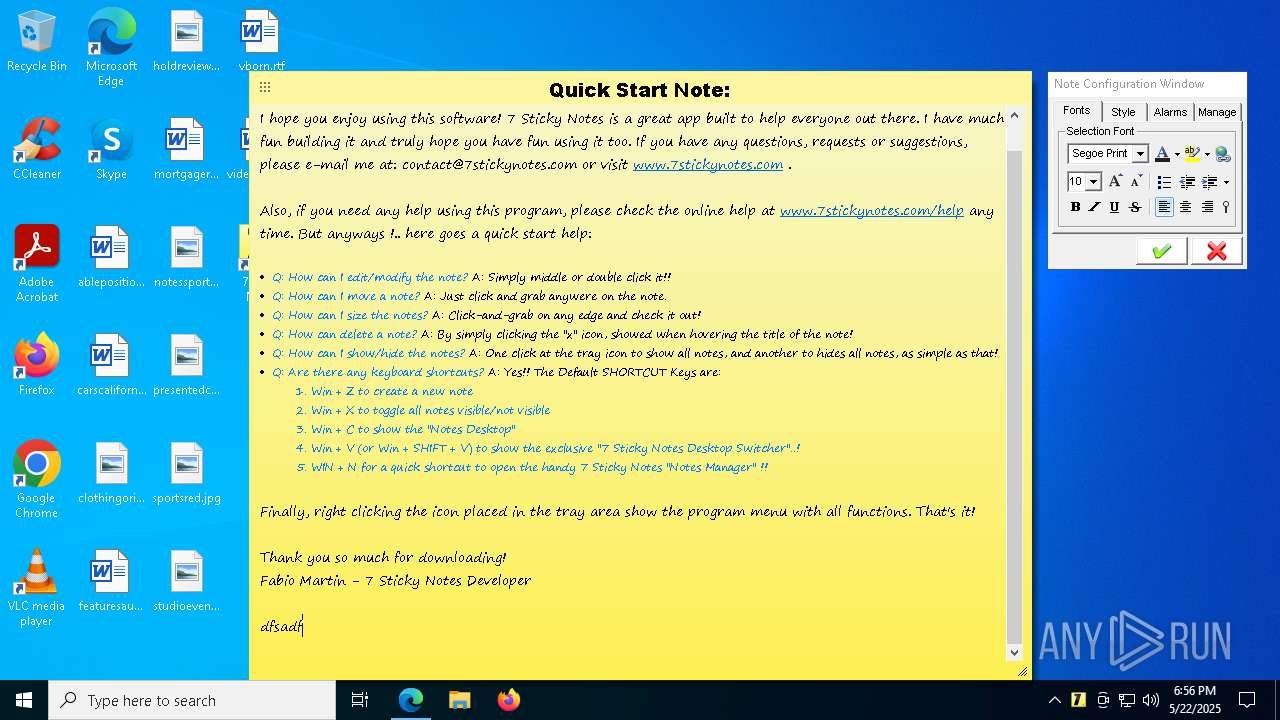1280x720 pixels.
Task: Increase the font size with grow icon
Action: [x=1115, y=181]
